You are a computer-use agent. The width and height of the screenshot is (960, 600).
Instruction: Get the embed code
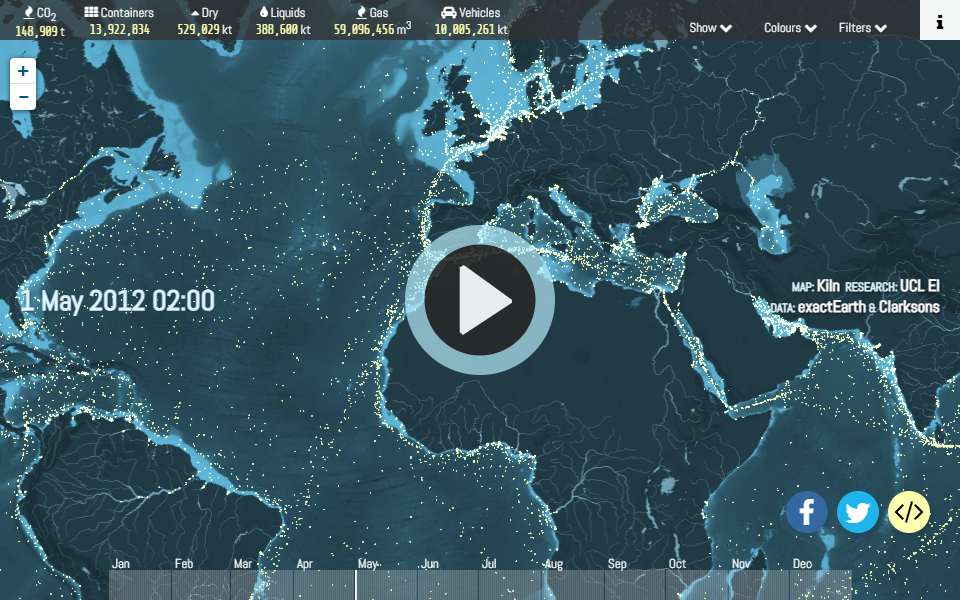[x=909, y=512]
